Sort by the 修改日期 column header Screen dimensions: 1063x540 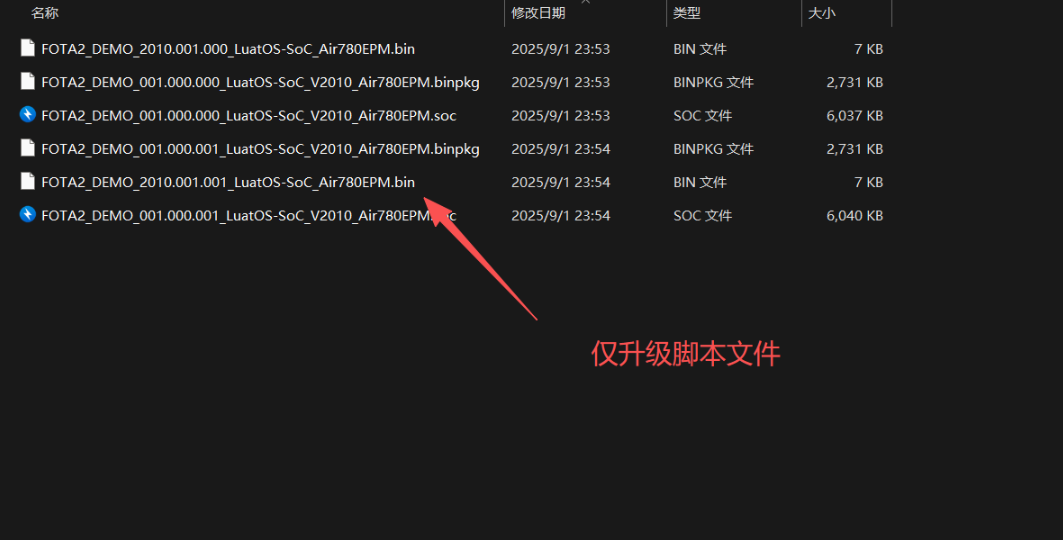coord(538,13)
